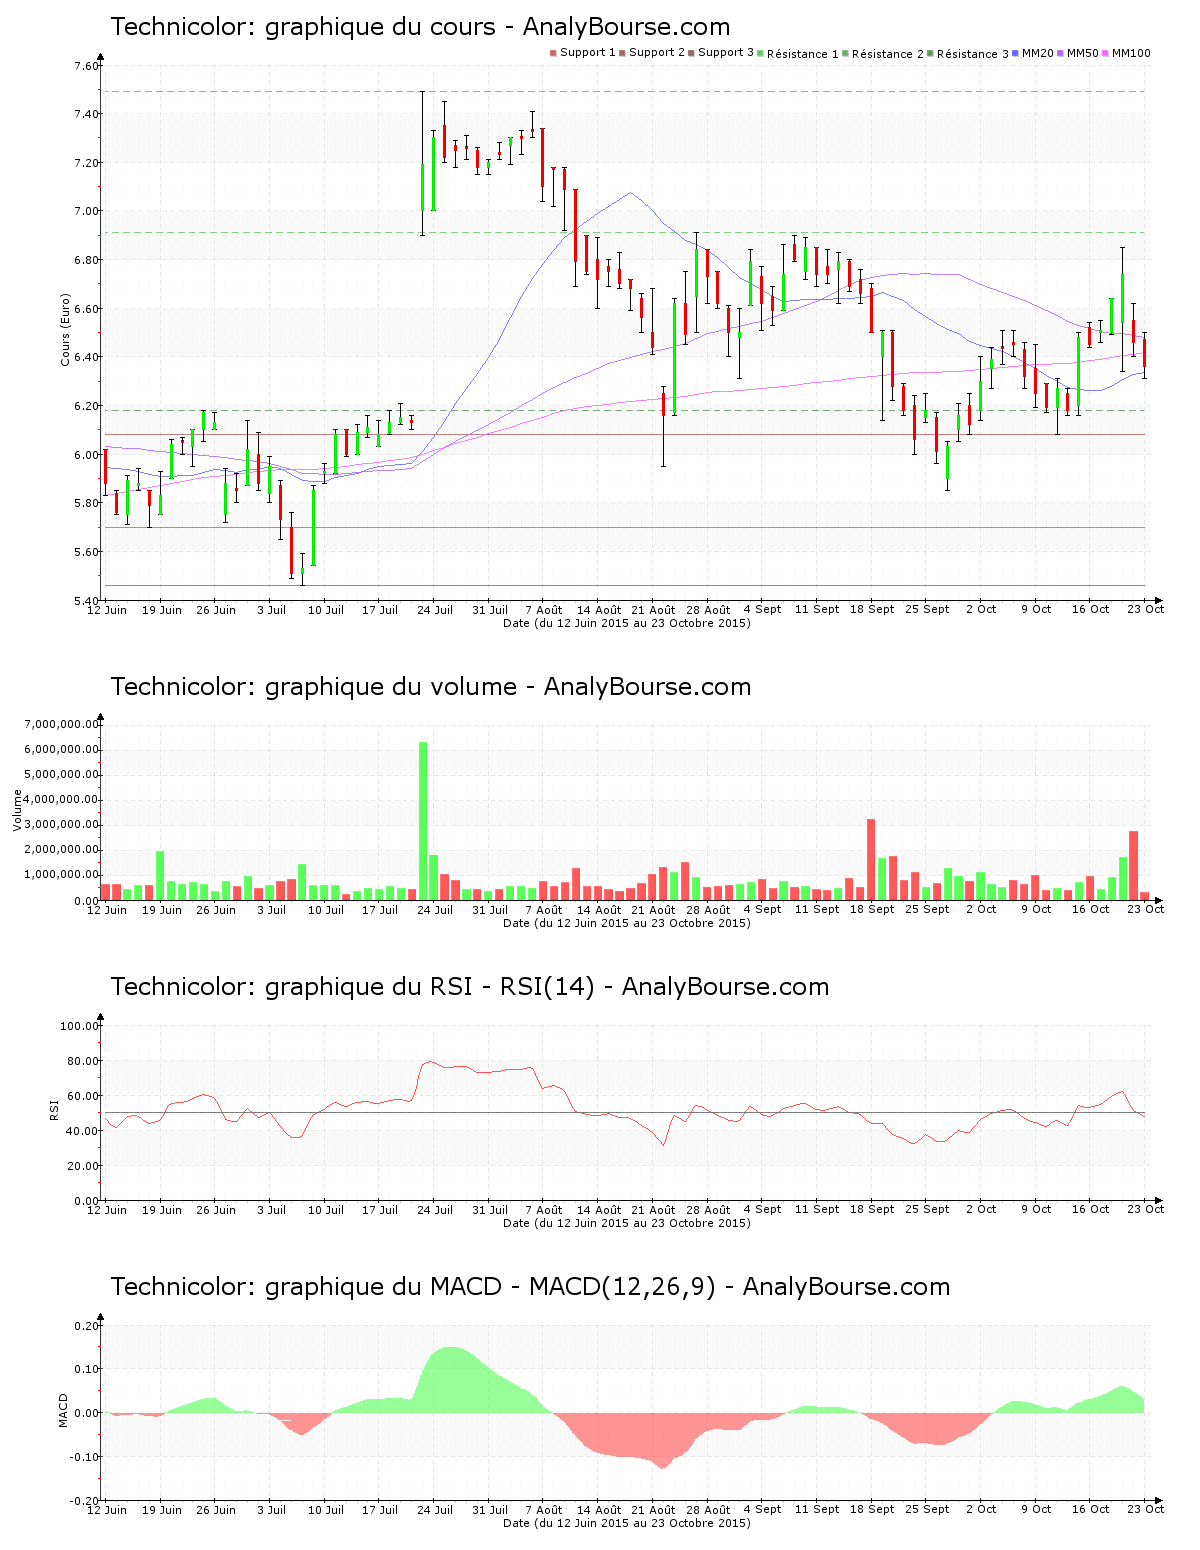Screen dimensions: 1200x1550
Task: Click the tall red volume bar at 18 Sept
Action: click(x=871, y=860)
